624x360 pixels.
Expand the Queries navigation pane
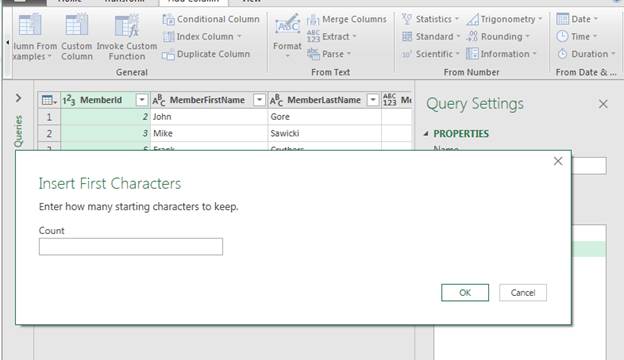18,98
